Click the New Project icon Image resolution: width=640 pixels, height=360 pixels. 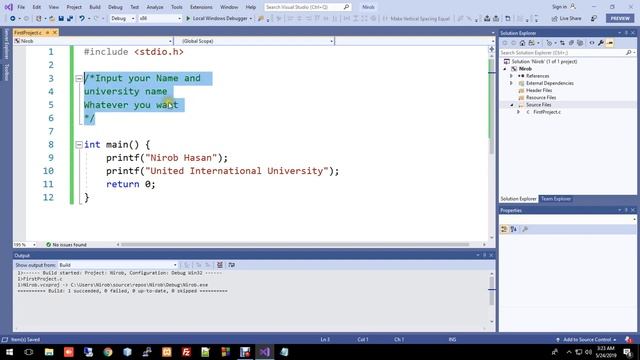click(x=38, y=18)
